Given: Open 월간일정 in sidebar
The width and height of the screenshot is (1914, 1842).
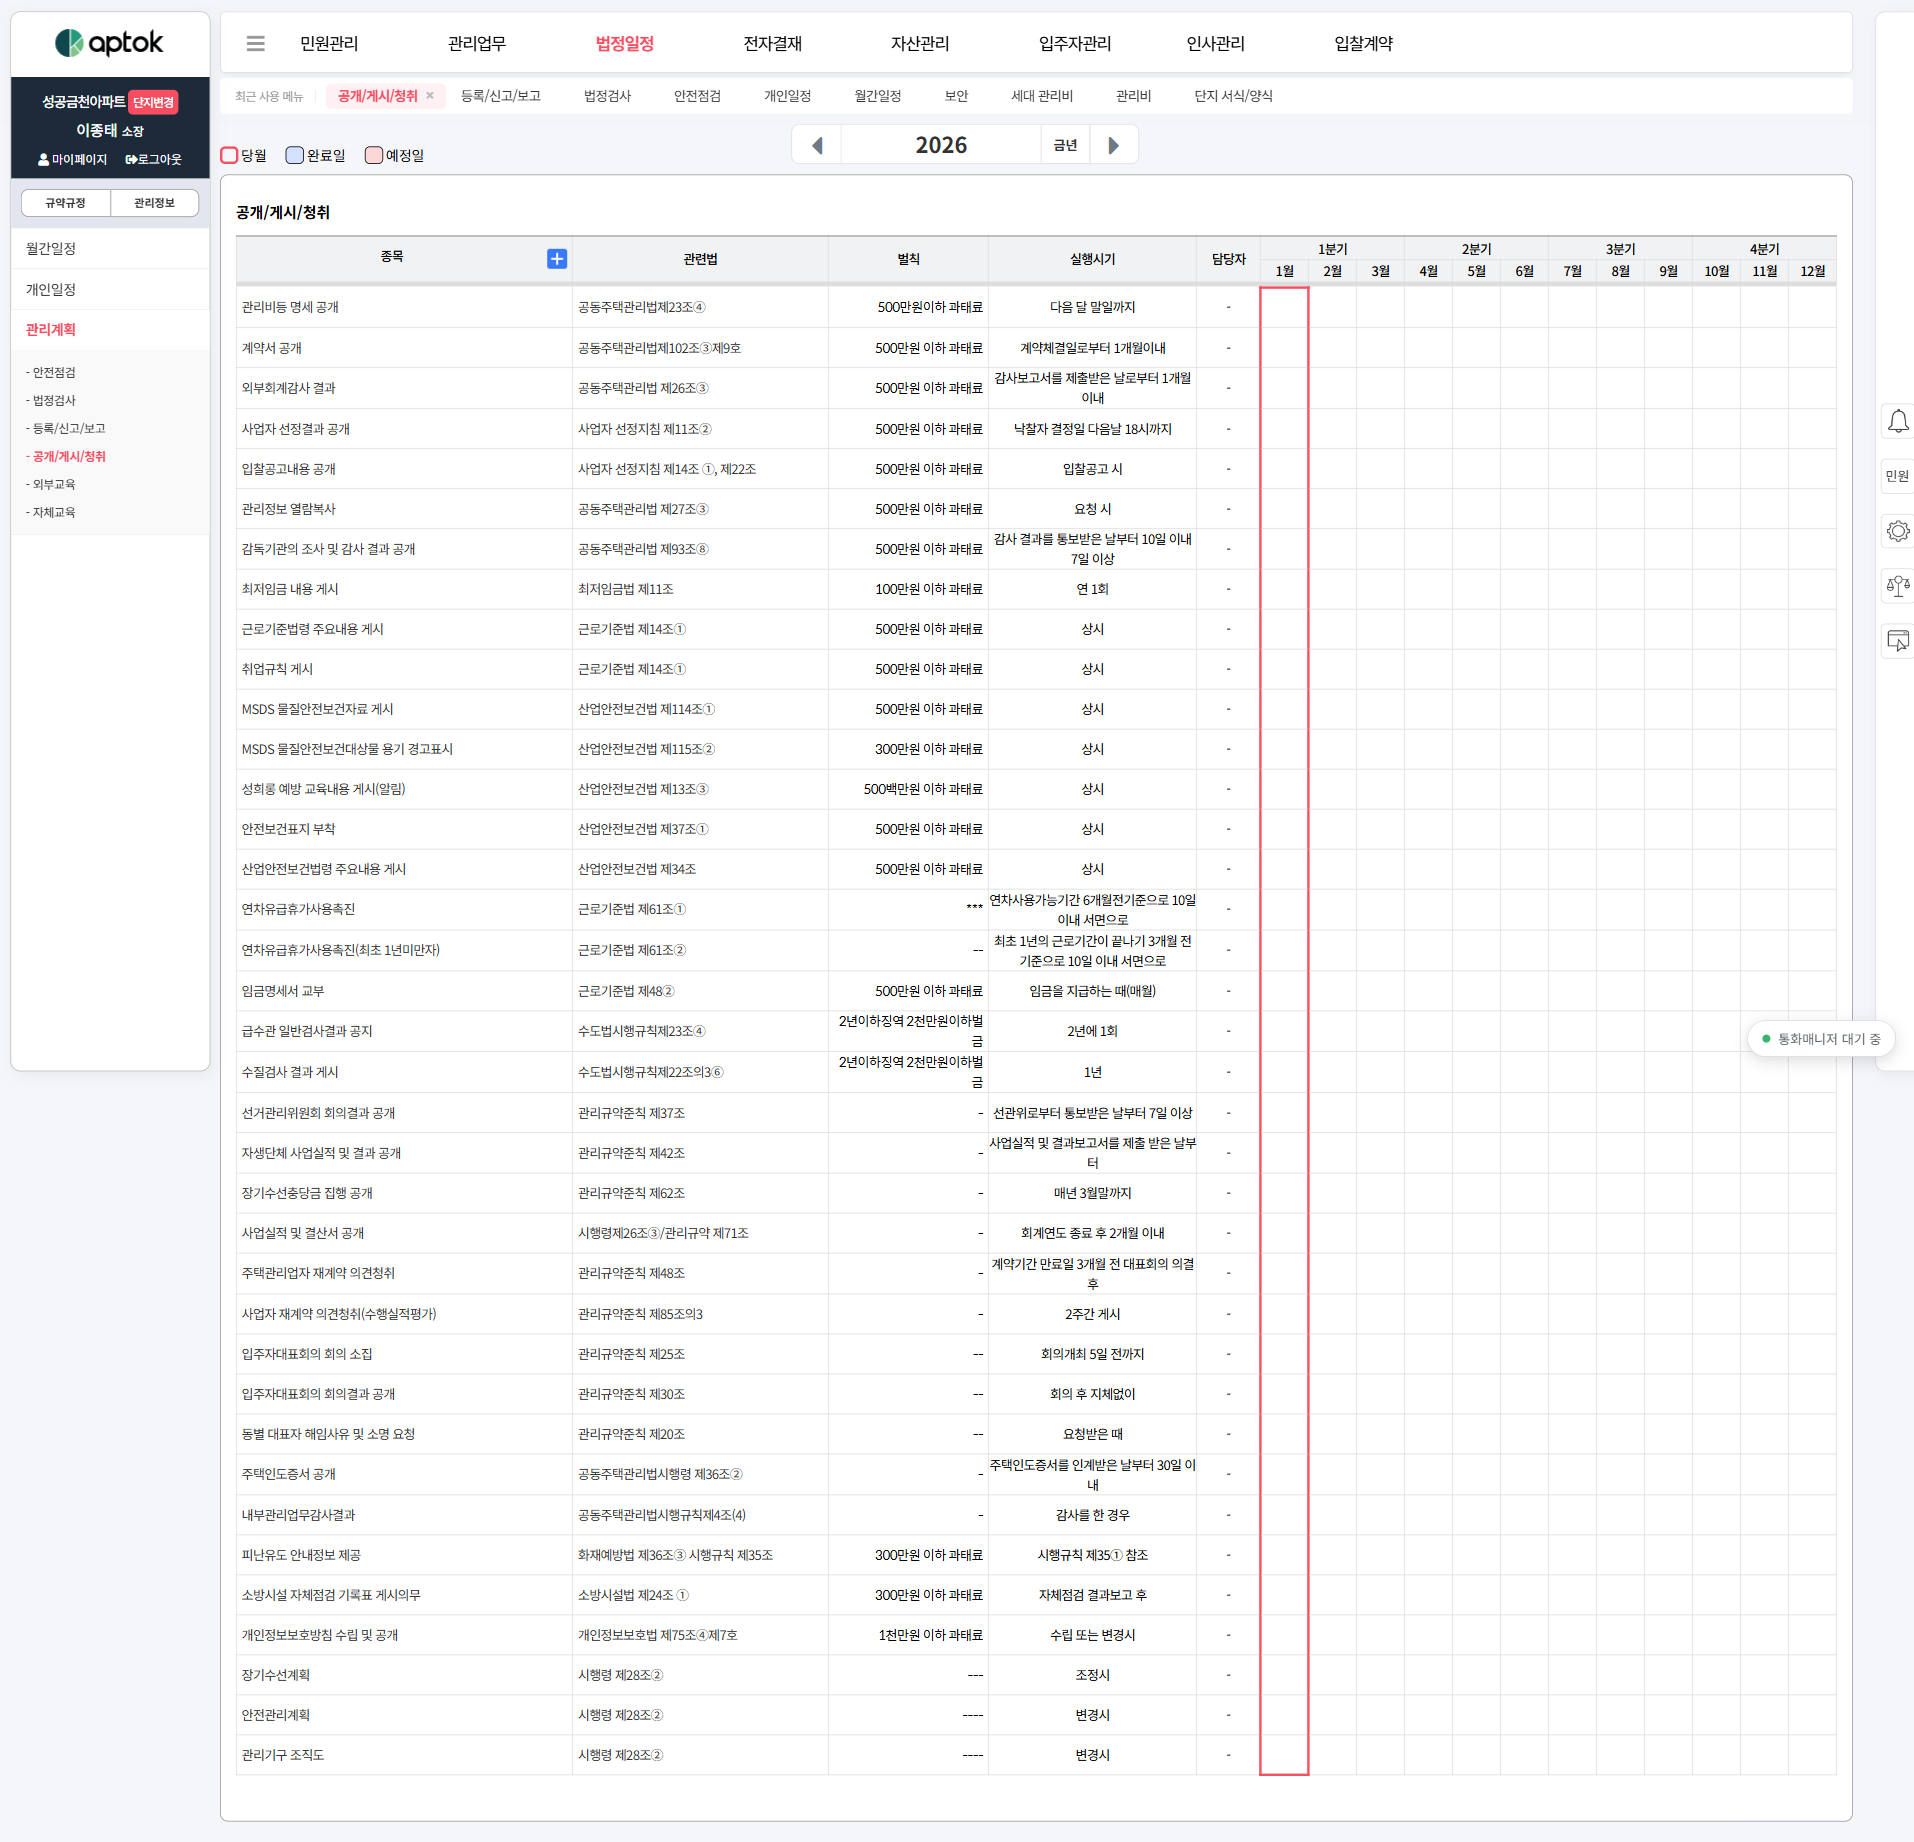Looking at the screenshot, I should coord(110,249).
